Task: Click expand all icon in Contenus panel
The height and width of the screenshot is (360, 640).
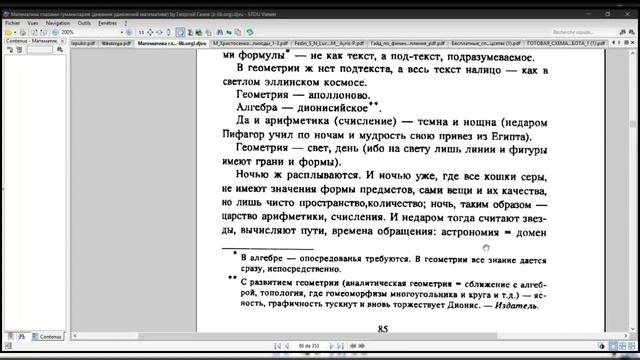Action: tap(10, 50)
